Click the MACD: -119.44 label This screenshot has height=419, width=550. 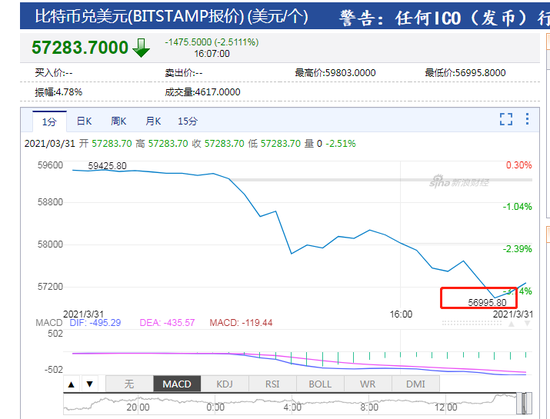pos(241,323)
